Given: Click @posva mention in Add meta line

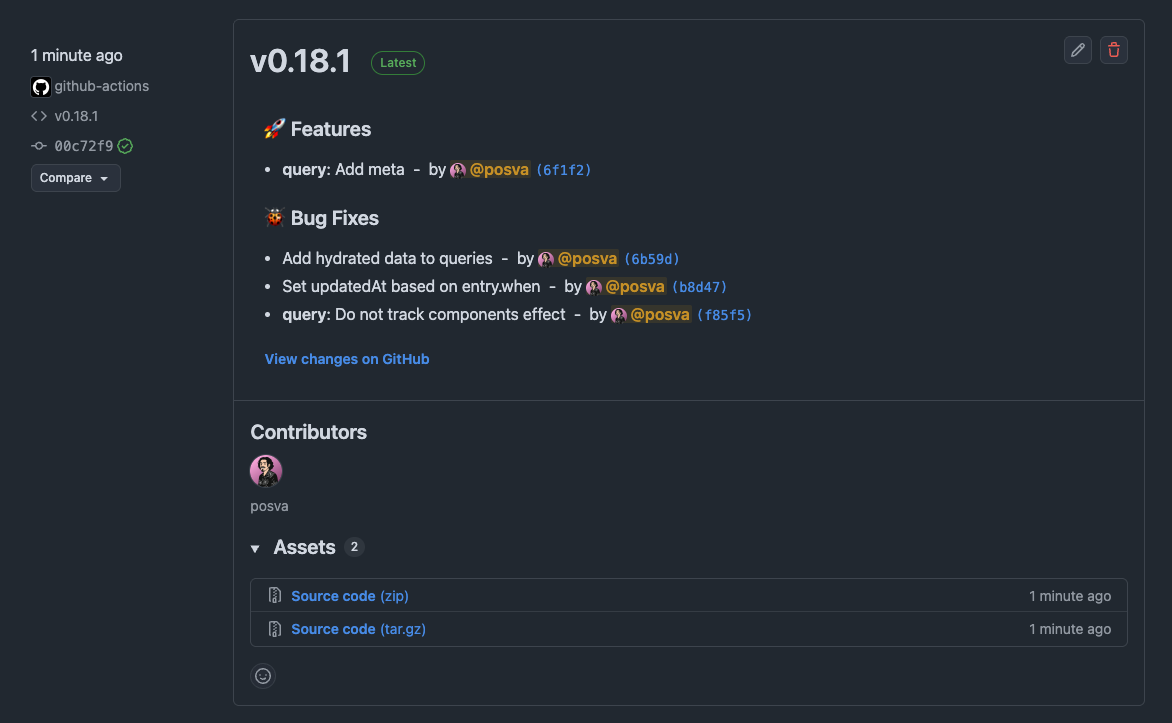Looking at the screenshot, I should (x=499, y=170).
